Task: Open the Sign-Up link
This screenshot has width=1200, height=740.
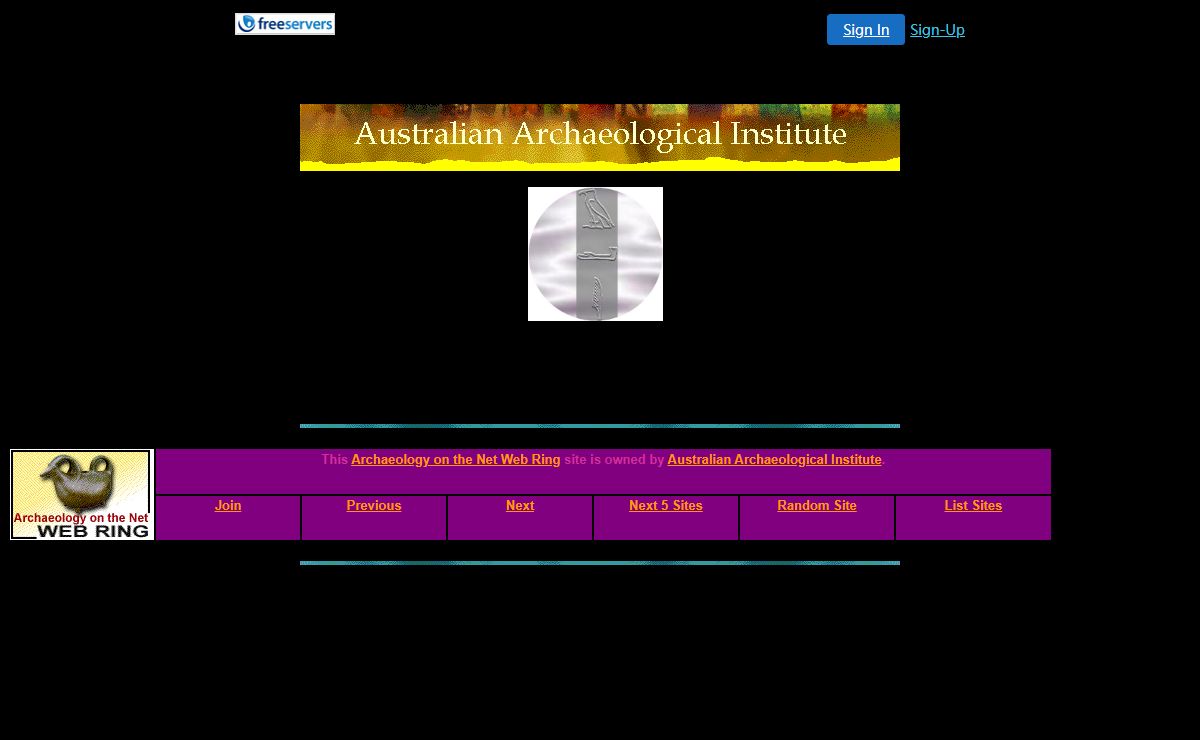Action: tap(937, 30)
